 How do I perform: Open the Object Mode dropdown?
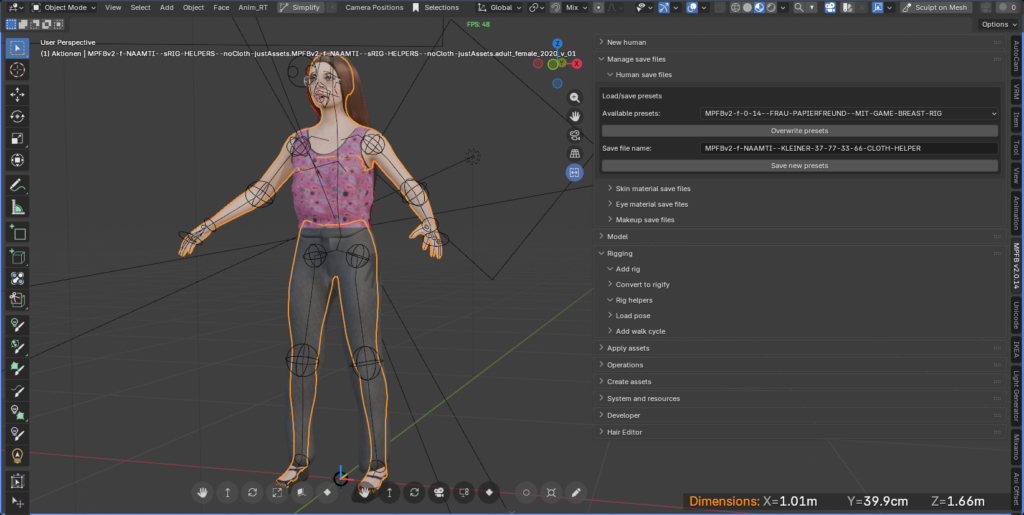click(63, 7)
